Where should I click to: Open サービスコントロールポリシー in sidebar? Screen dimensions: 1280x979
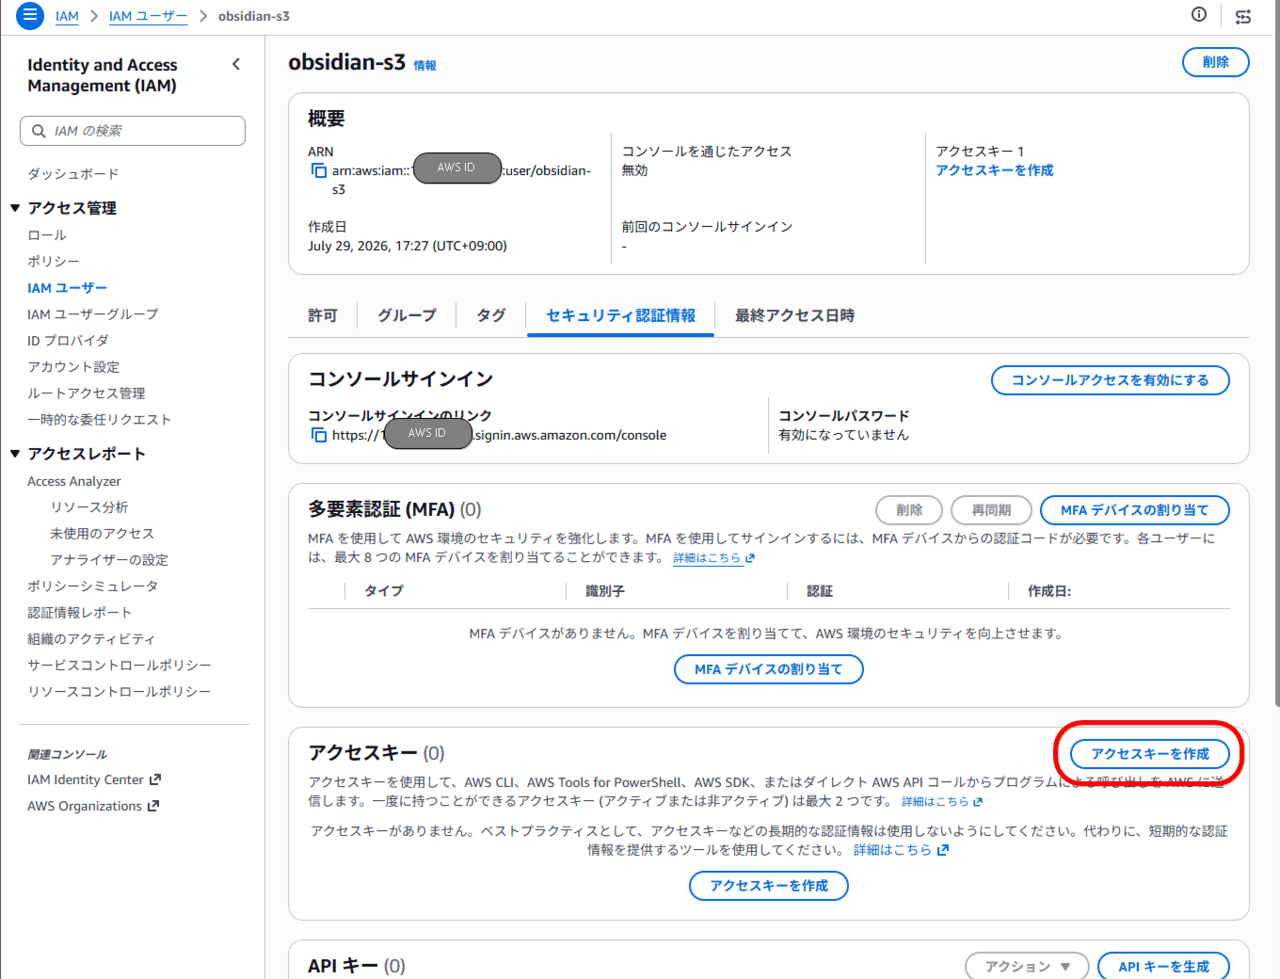[119, 665]
